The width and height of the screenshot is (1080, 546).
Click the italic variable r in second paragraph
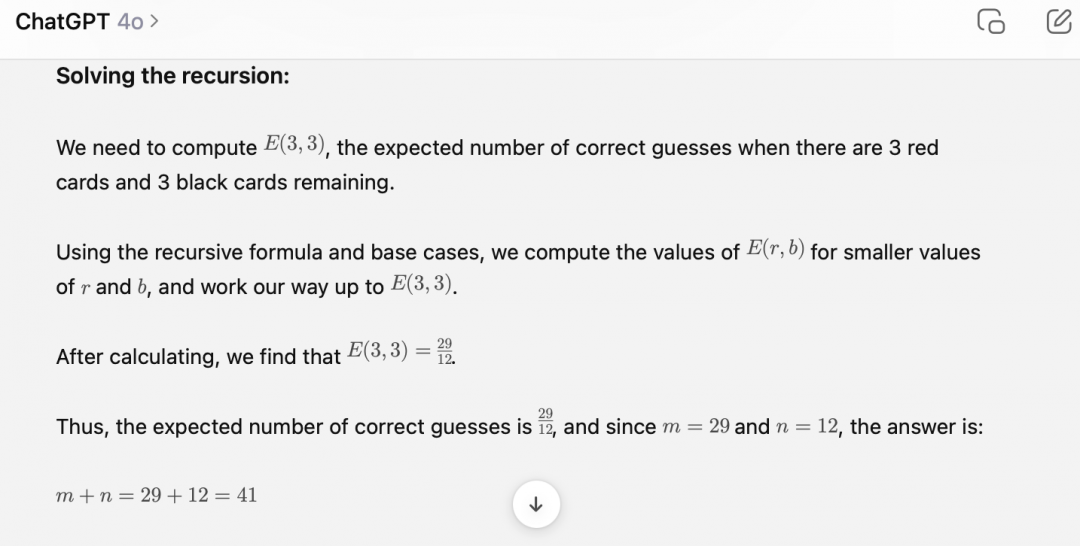[84, 288]
